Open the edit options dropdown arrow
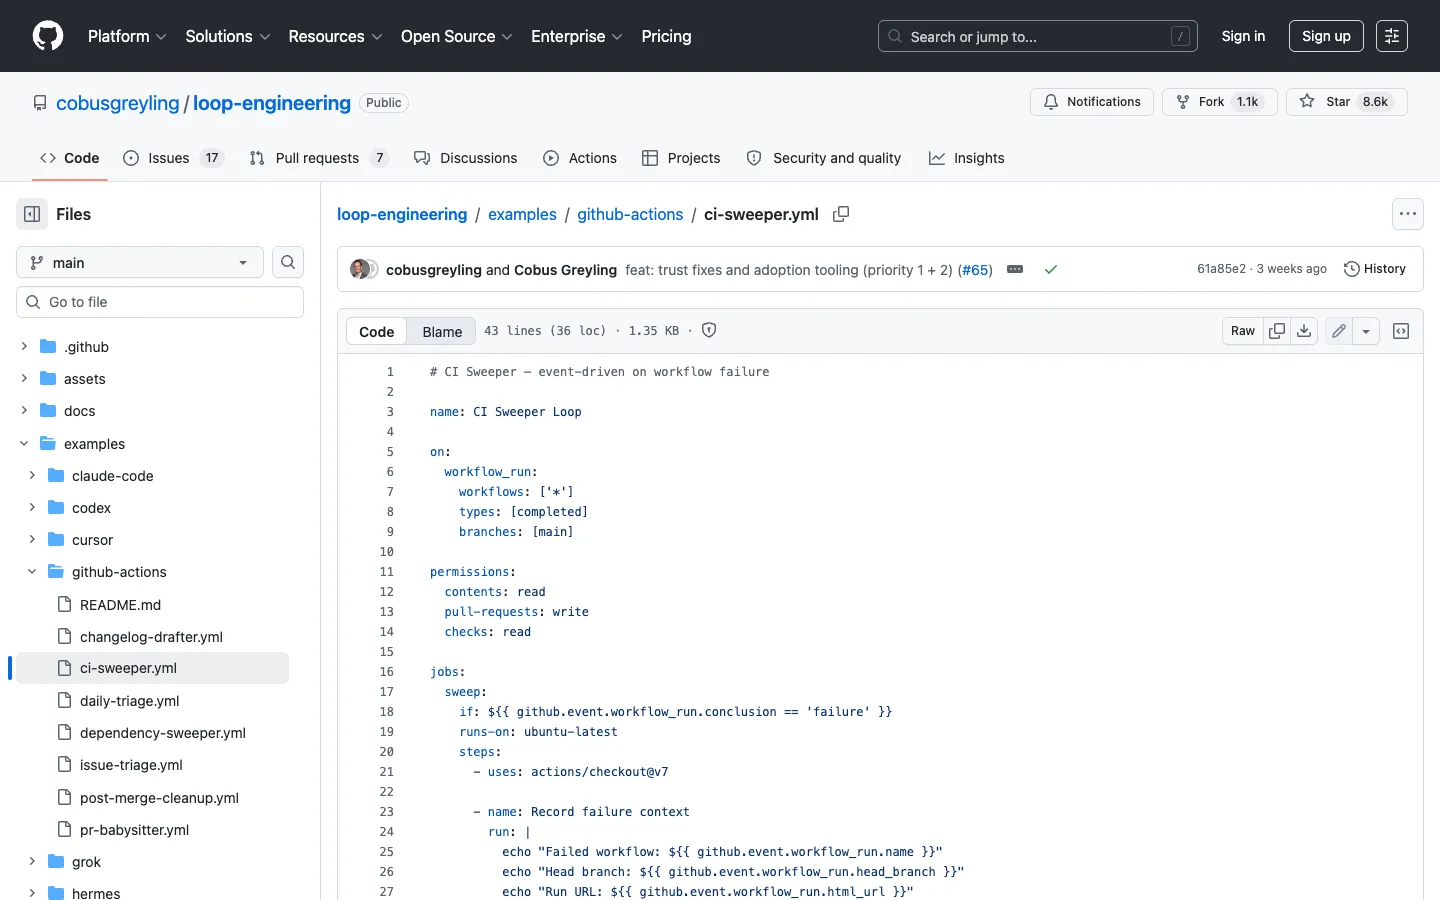The width and height of the screenshot is (1440, 900). [x=1366, y=331]
